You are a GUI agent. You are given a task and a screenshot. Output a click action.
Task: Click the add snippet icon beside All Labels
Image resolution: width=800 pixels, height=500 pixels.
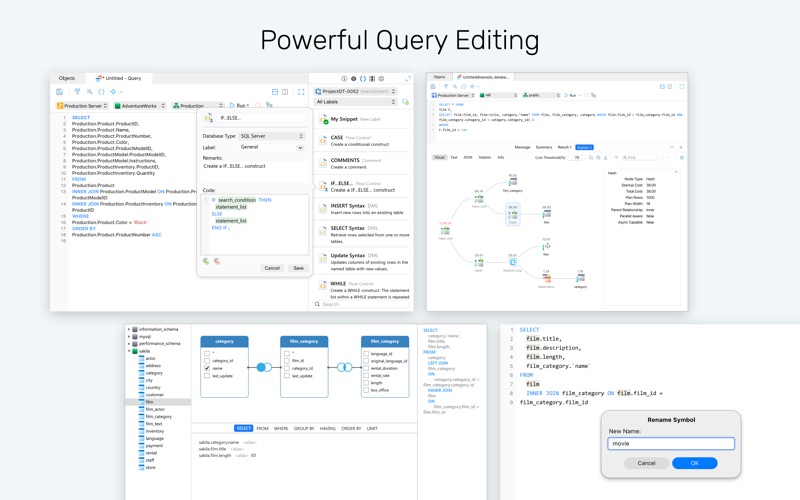(x=406, y=102)
